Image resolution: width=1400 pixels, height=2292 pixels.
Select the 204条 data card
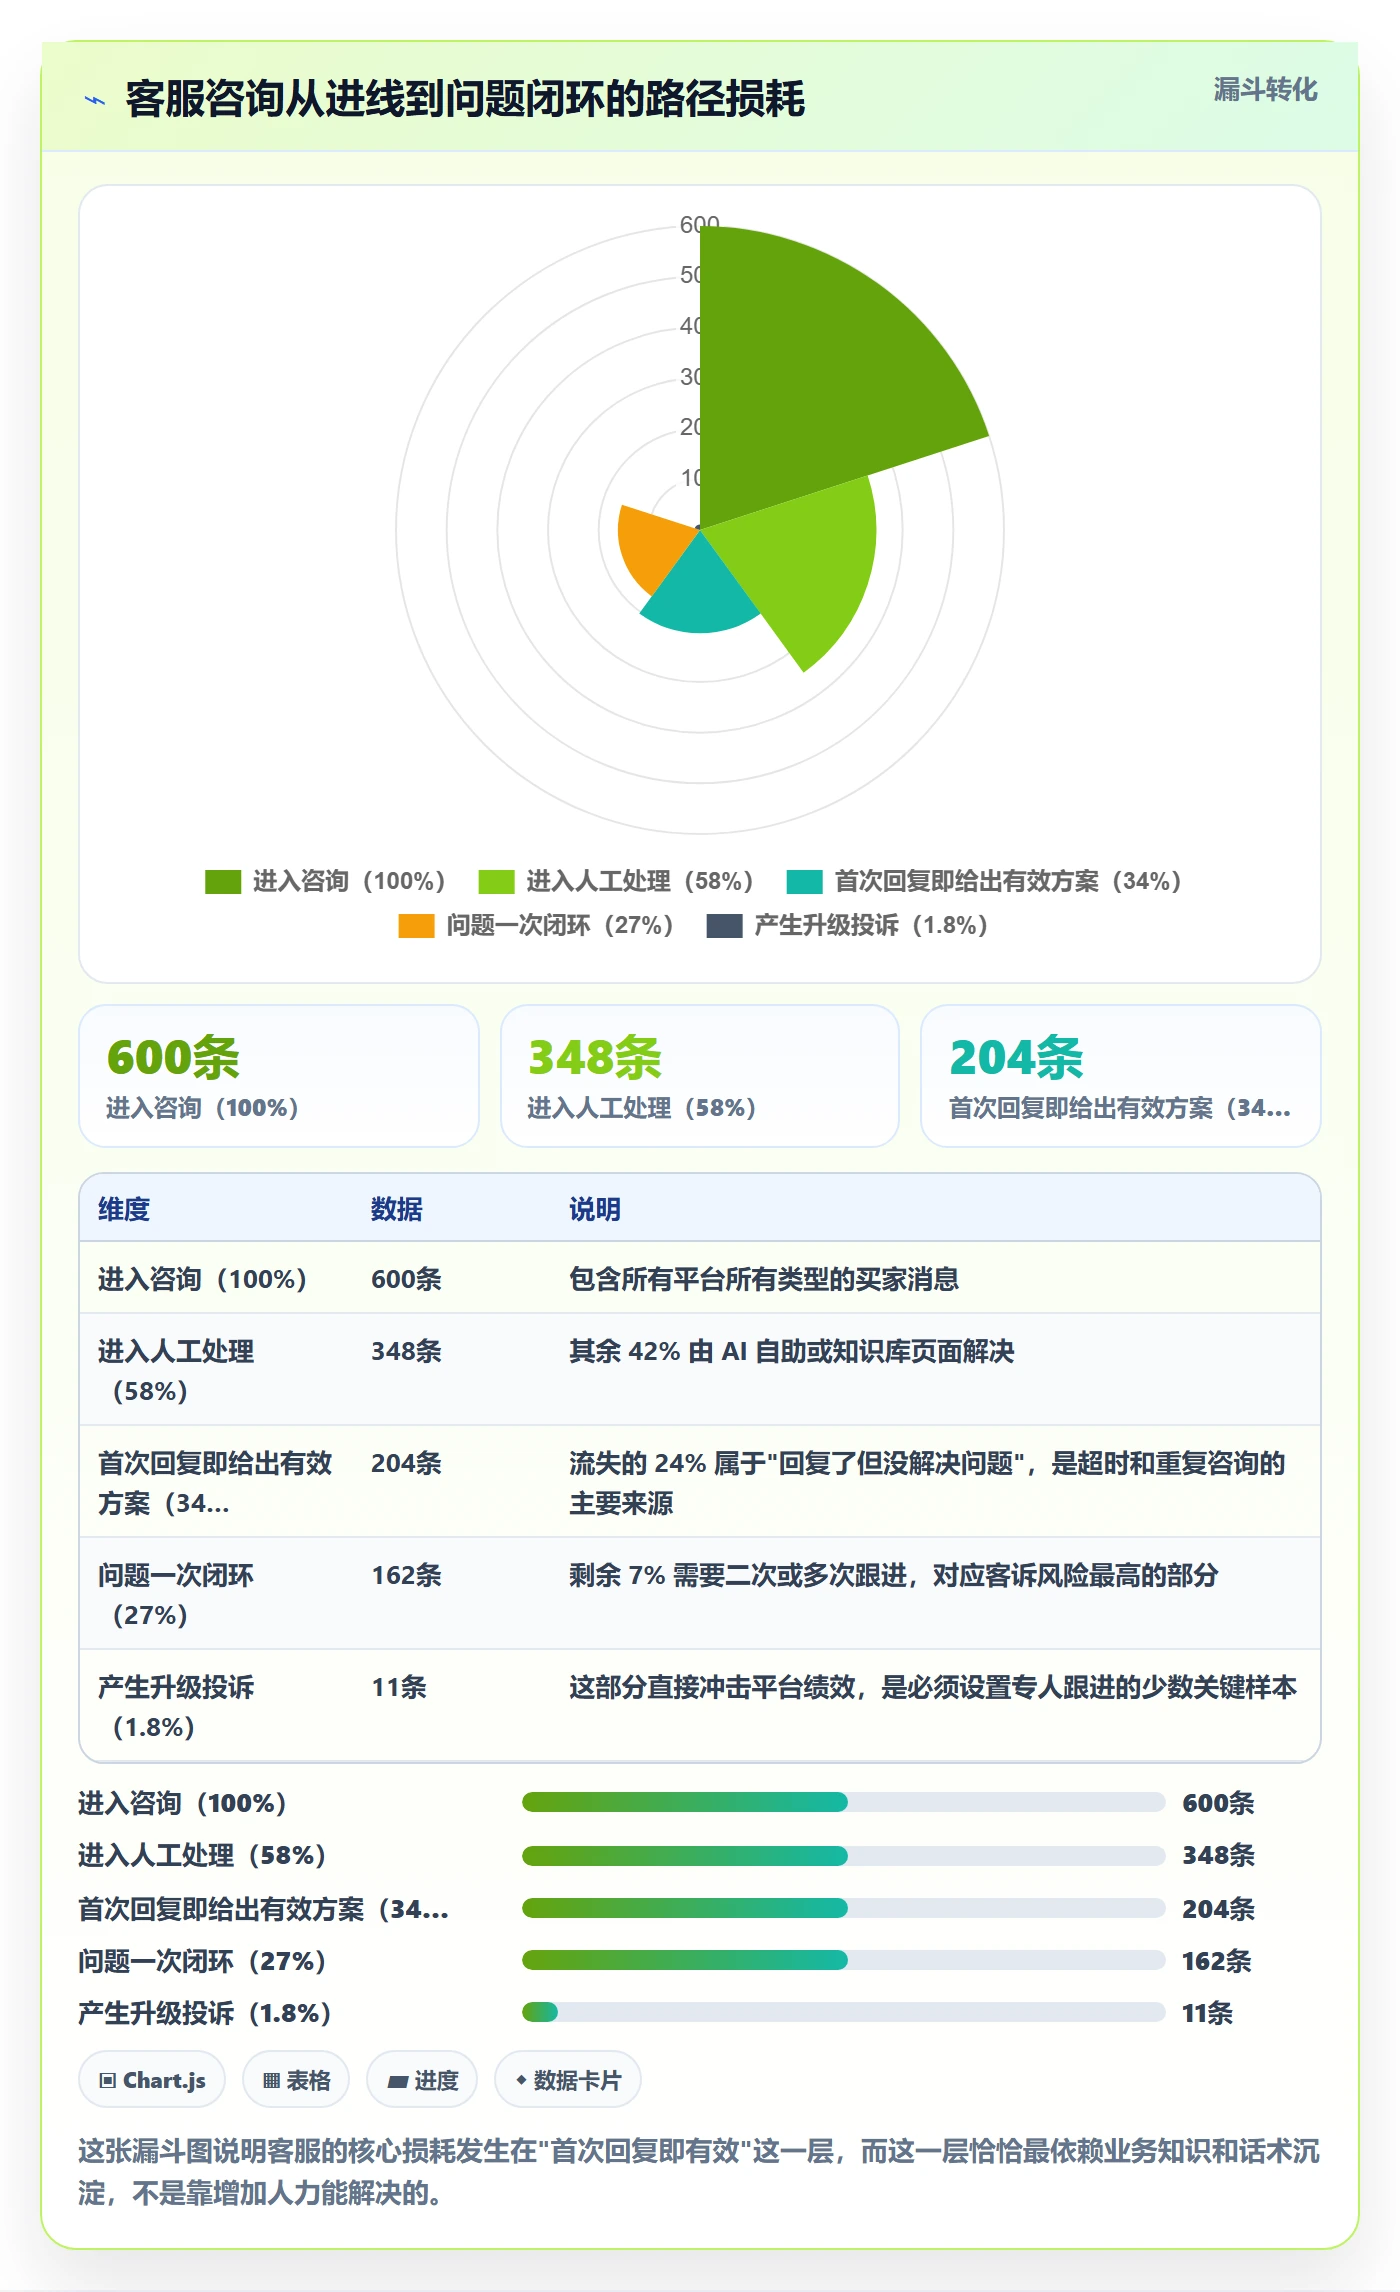click(1121, 1076)
